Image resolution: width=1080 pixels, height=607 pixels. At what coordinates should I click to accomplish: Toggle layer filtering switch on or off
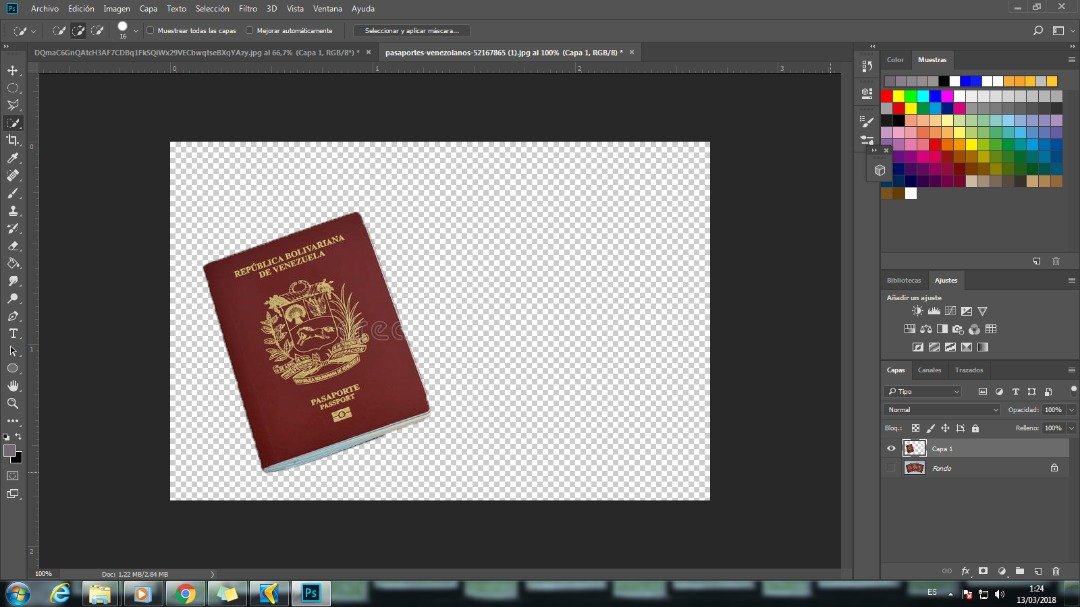(x=1073, y=391)
